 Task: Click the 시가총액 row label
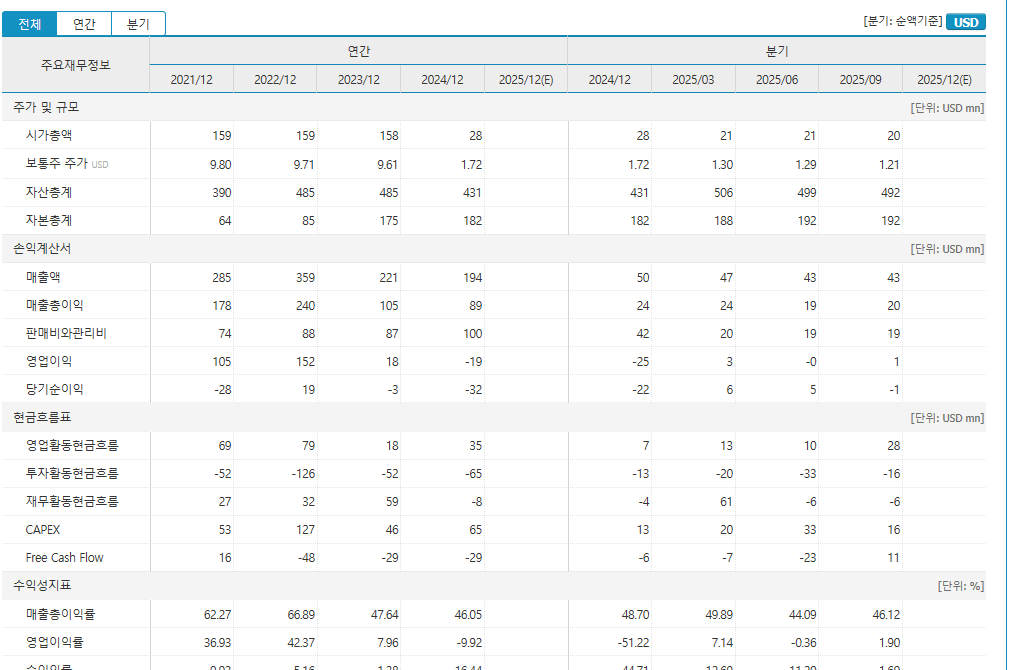pos(48,136)
